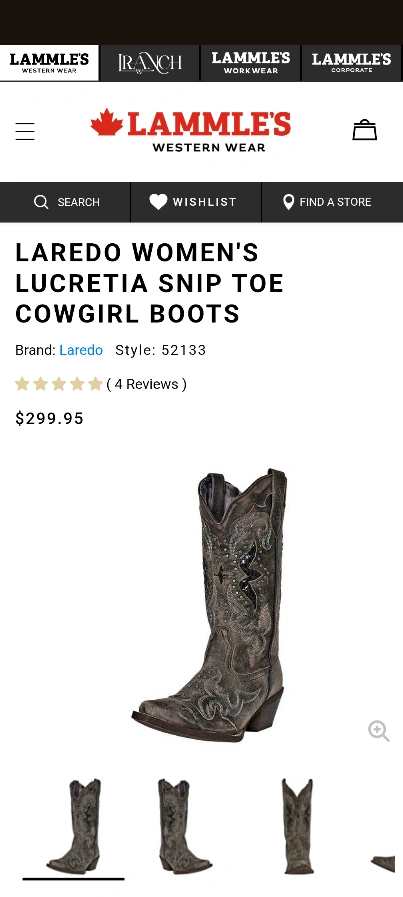Click the main boot product image
The height and width of the screenshot is (897, 403).
[x=209, y=605]
